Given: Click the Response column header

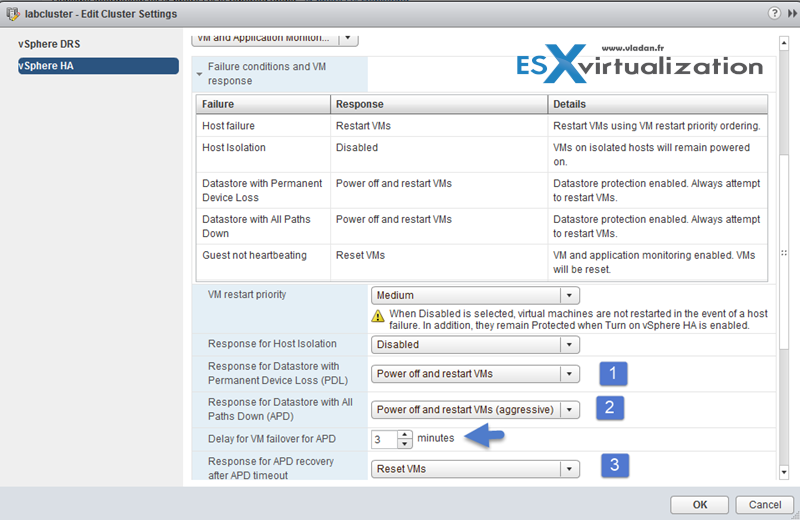Looking at the screenshot, I should (439, 104).
